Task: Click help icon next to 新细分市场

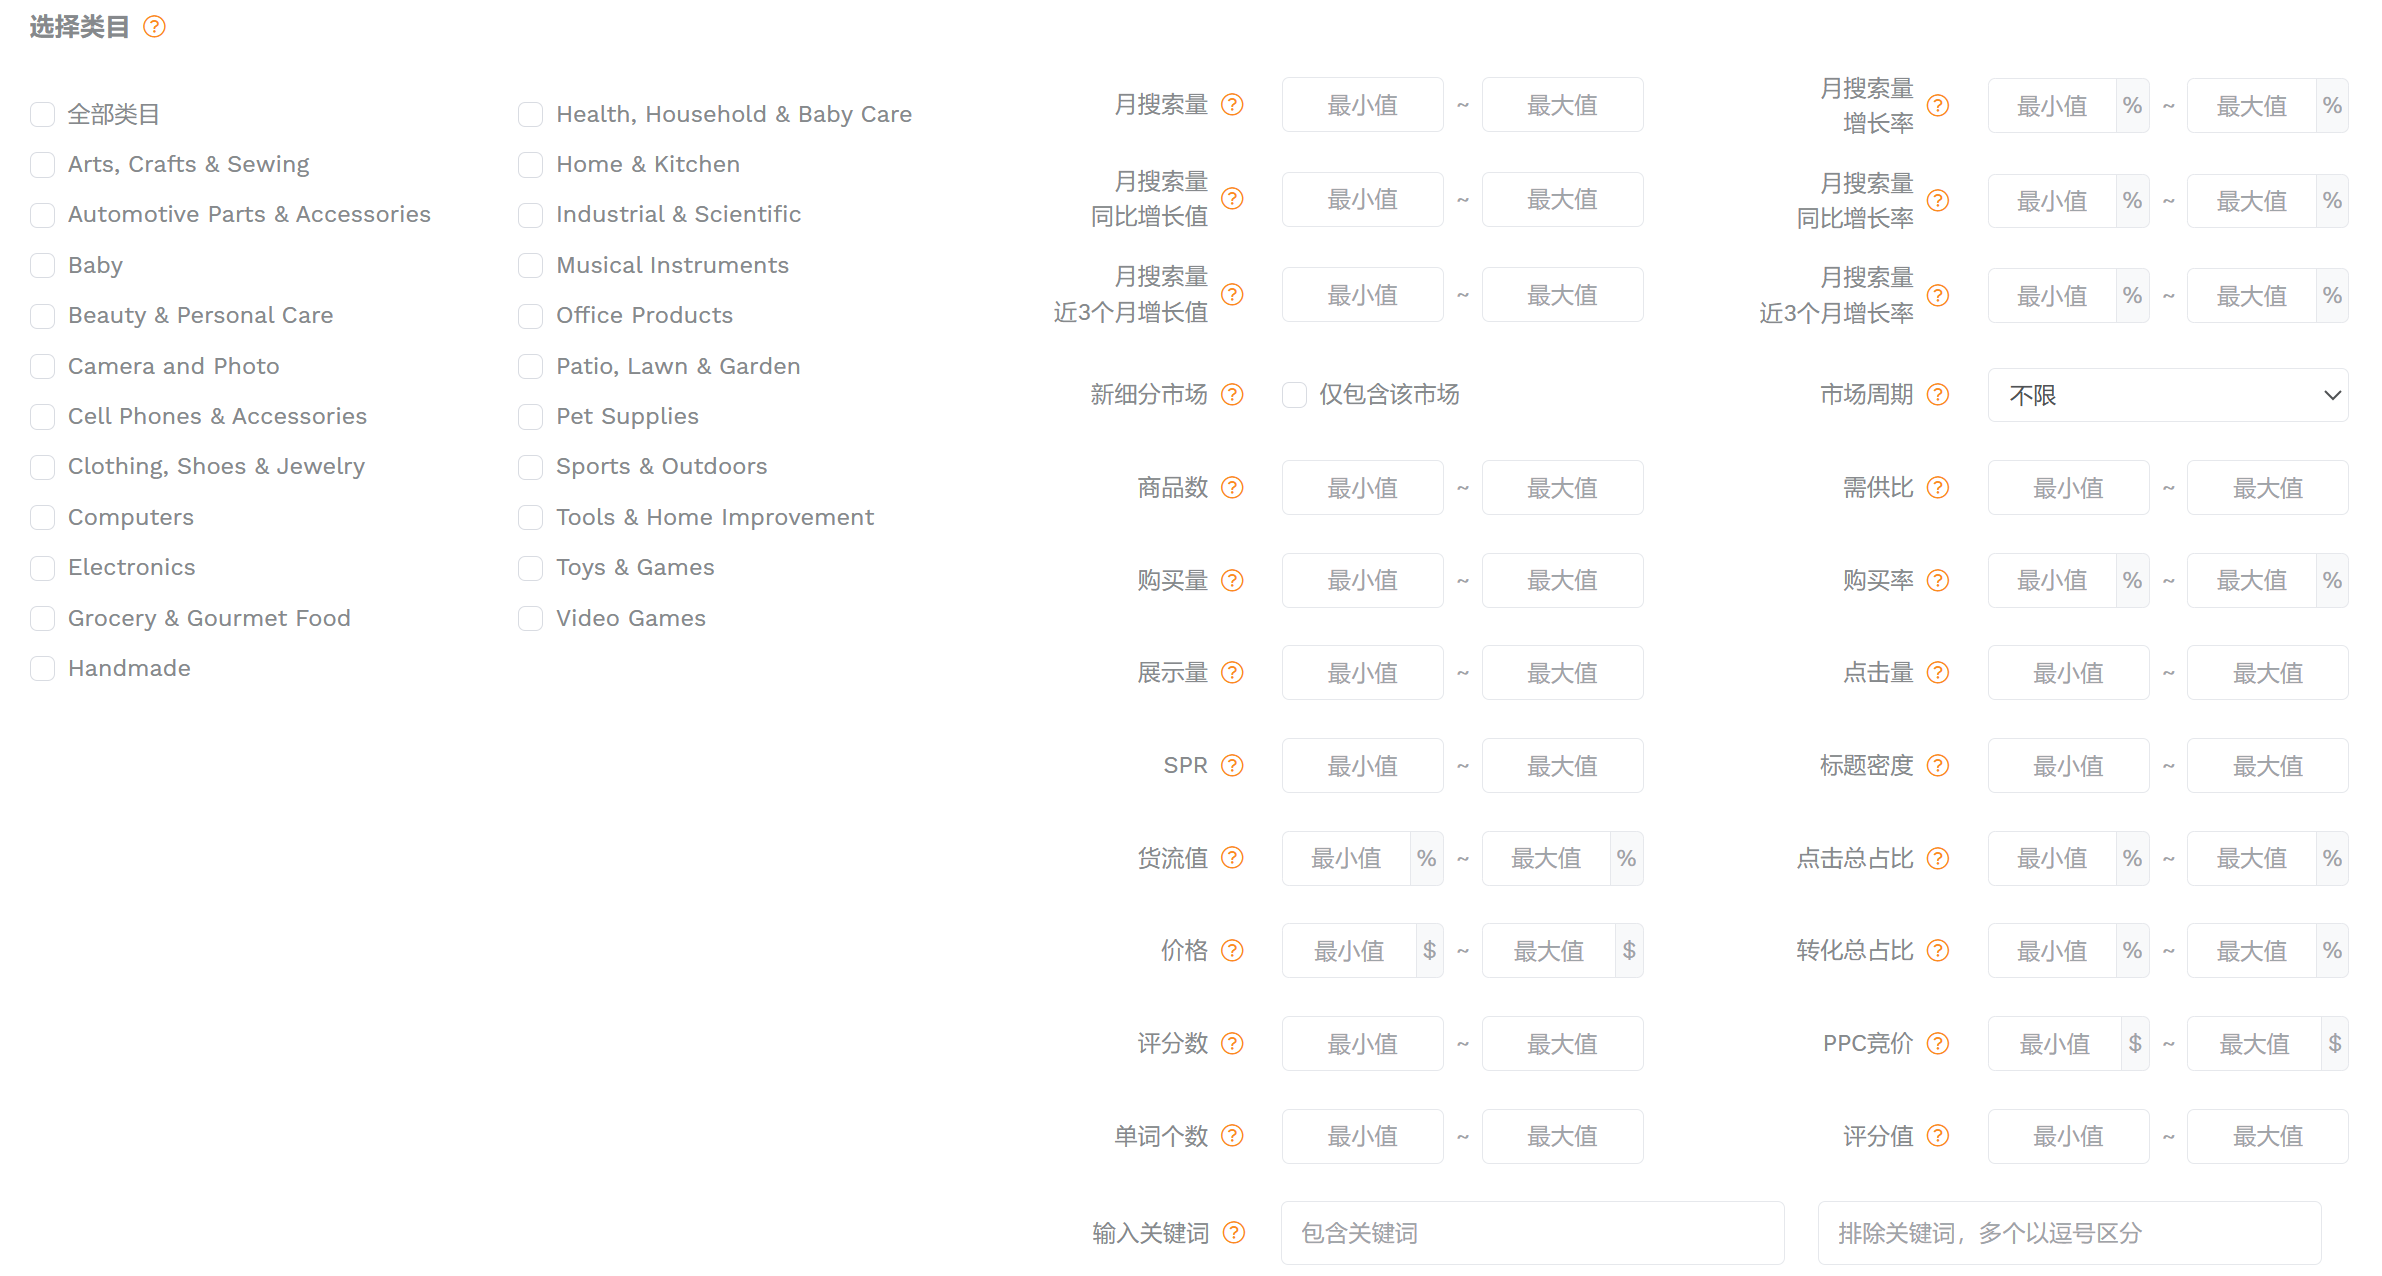Action: click(x=1233, y=395)
